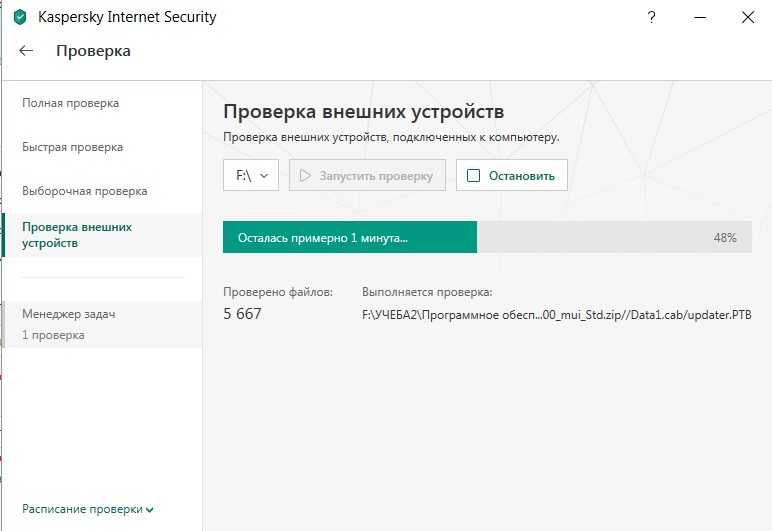
Task: Open the F:\ drive dropdown
Action: (251, 175)
